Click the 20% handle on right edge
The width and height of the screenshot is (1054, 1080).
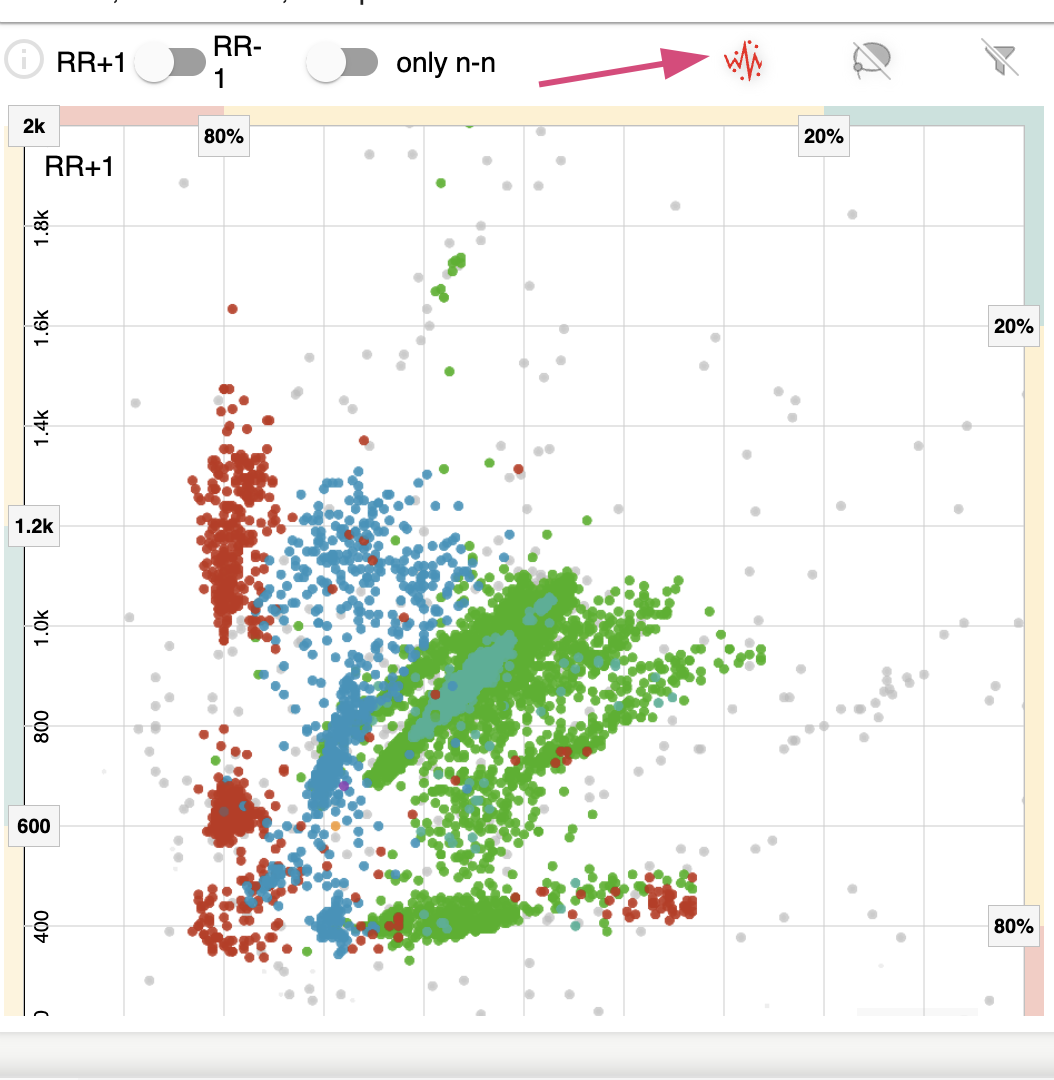coord(1013,326)
